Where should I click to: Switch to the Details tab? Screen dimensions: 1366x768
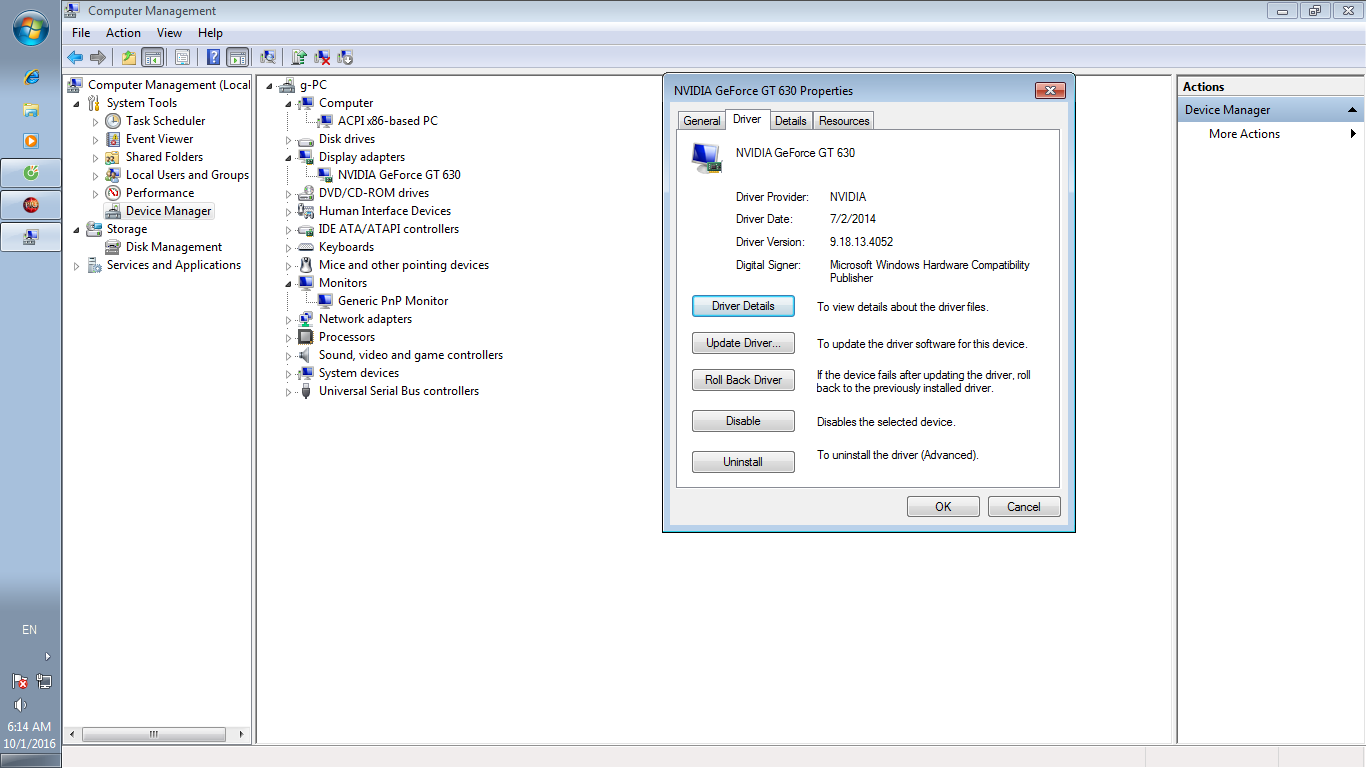[x=790, y=121]
